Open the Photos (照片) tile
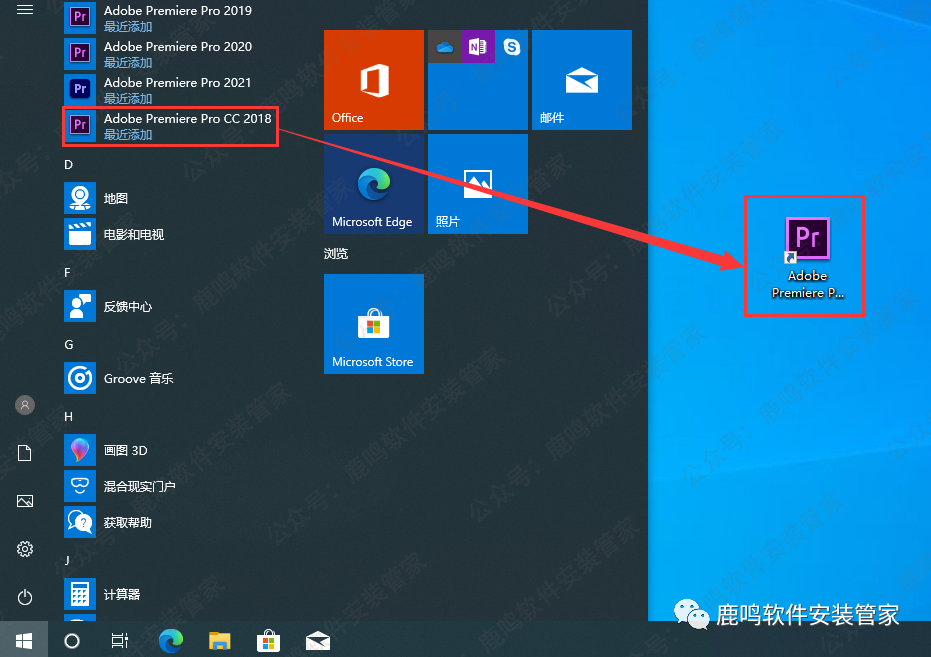The image size is (931, 657). coord(478,184)
